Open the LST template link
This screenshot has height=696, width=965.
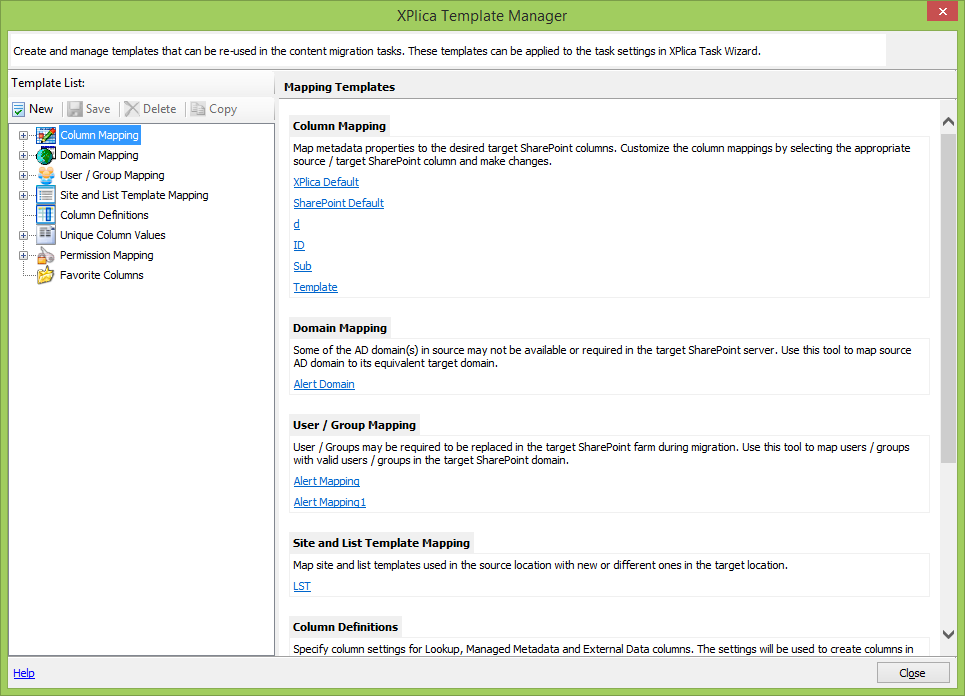[302, 586]
